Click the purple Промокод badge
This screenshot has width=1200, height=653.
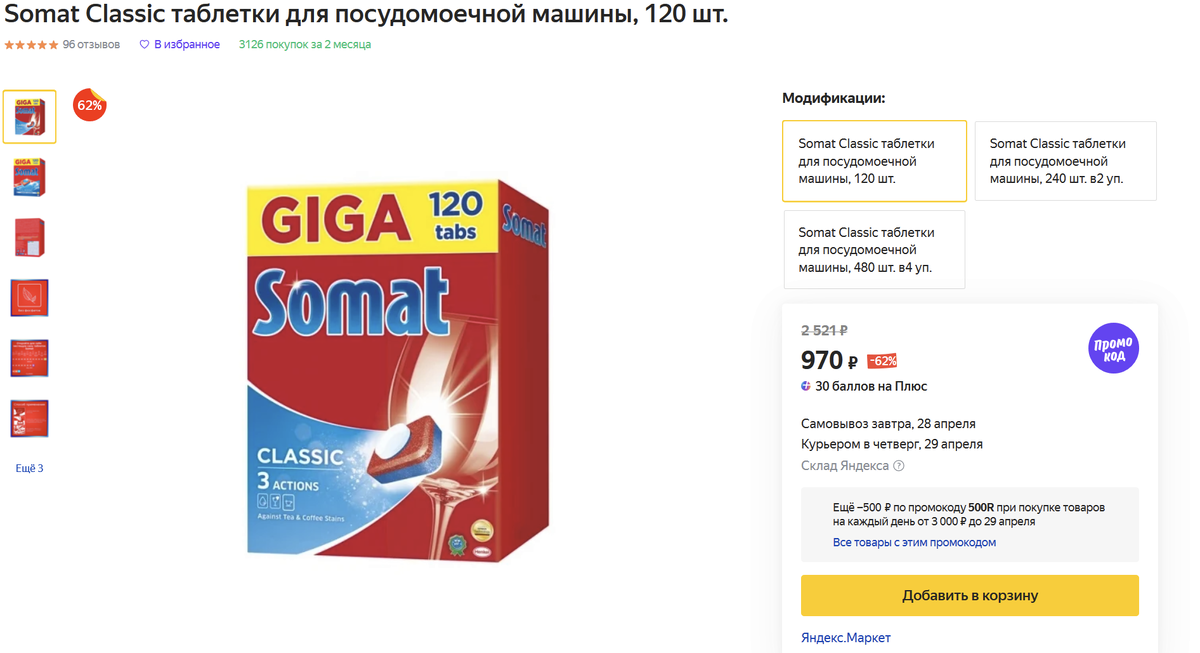(x=1113, y=349)
